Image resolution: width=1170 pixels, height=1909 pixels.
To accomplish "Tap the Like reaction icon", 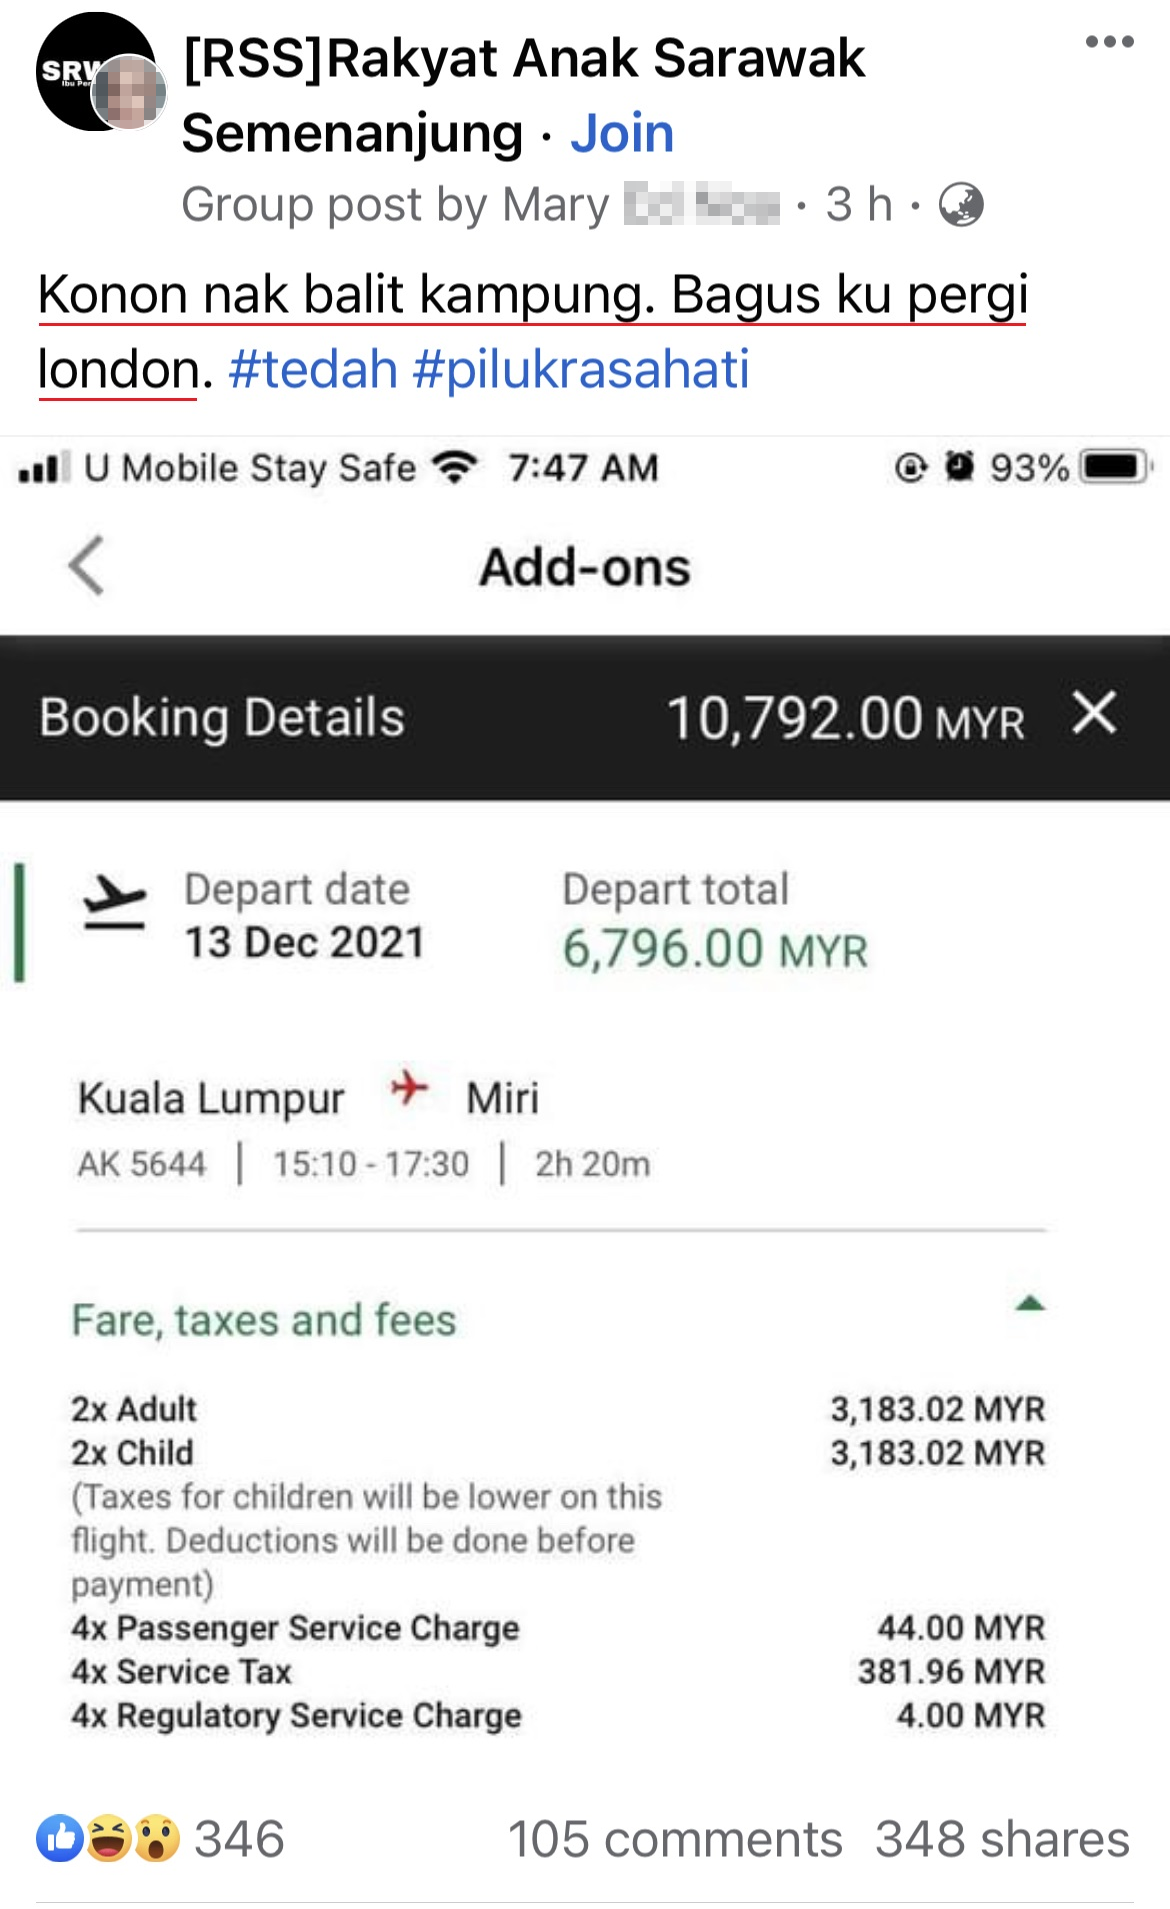I will (60, 1838).
